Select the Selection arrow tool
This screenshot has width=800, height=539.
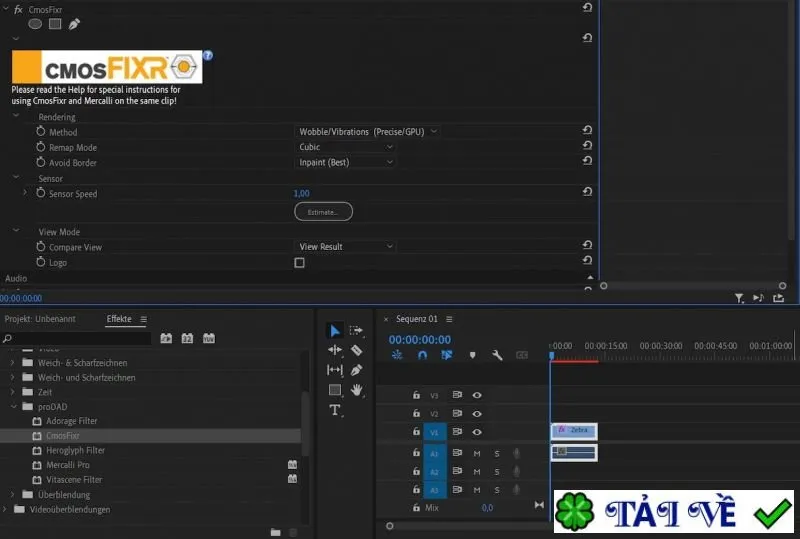coord(335,331)
